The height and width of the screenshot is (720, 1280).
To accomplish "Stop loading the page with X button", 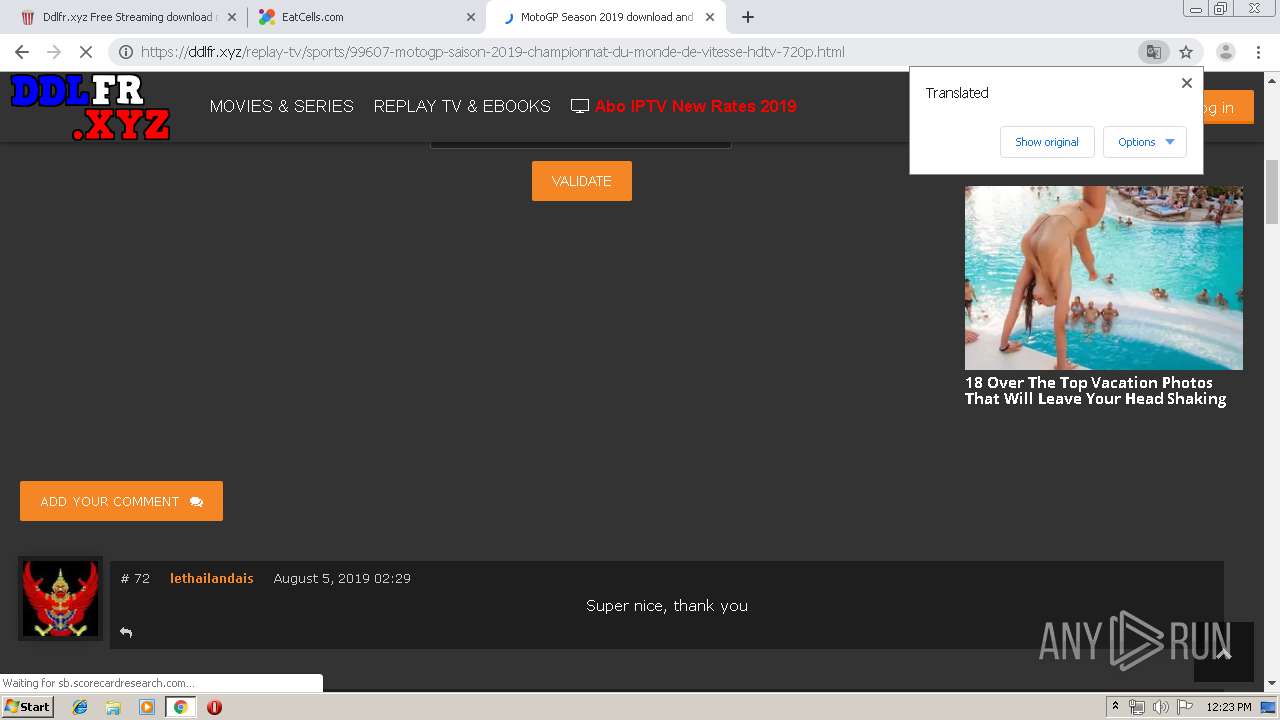I will tap(86, 52).
